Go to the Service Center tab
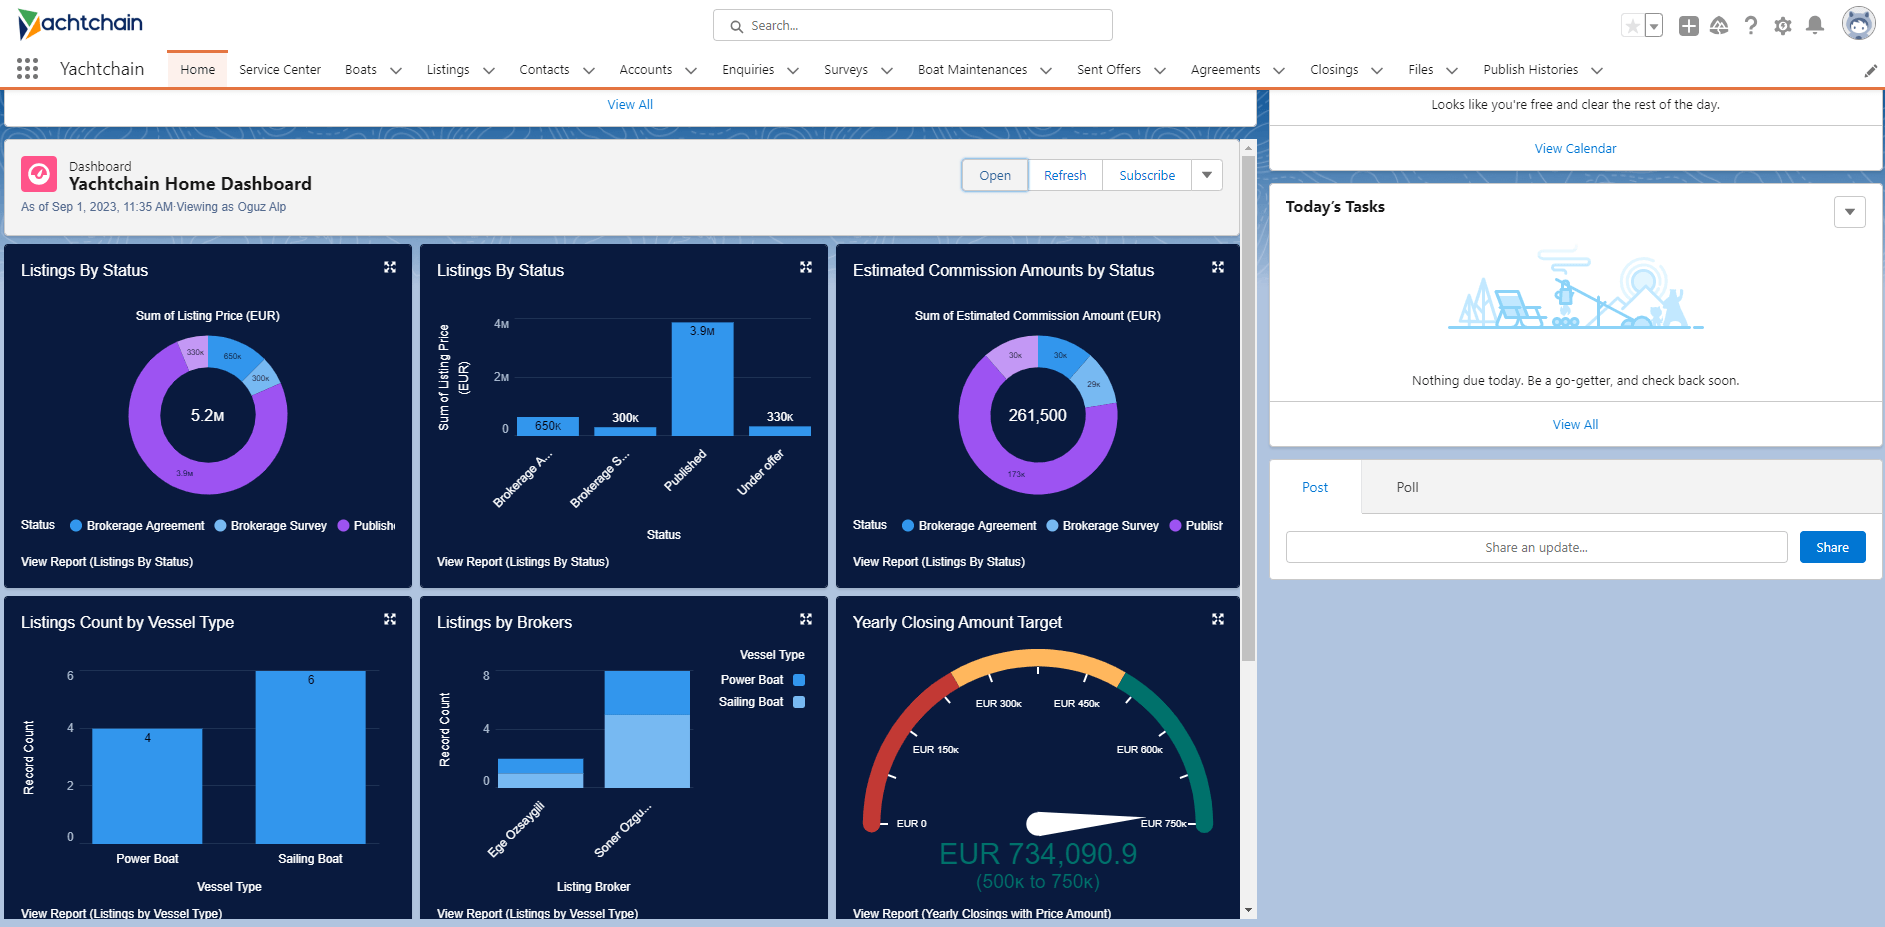 point(280,70)
